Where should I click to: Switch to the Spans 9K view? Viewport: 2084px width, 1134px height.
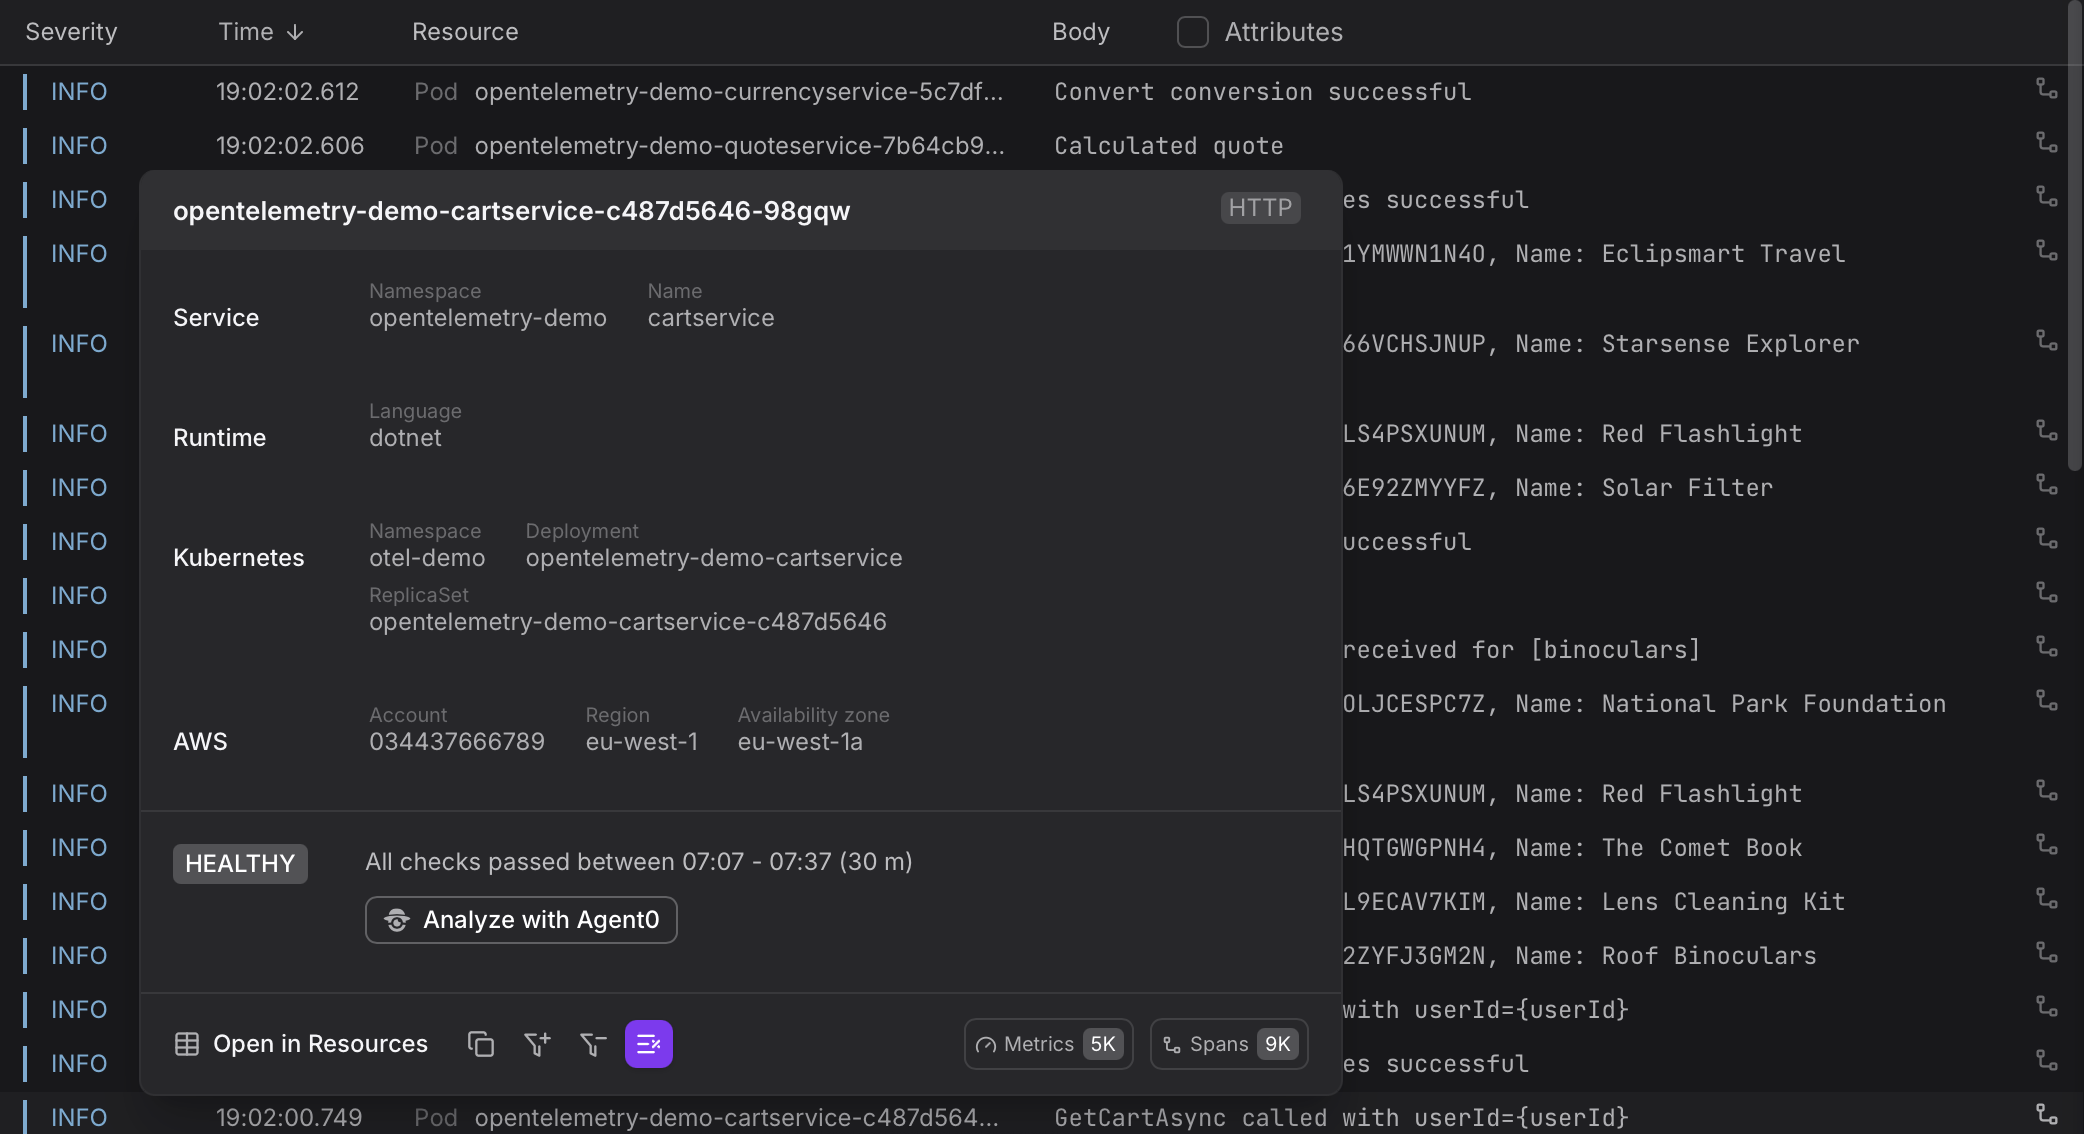click(1228, 1044)
